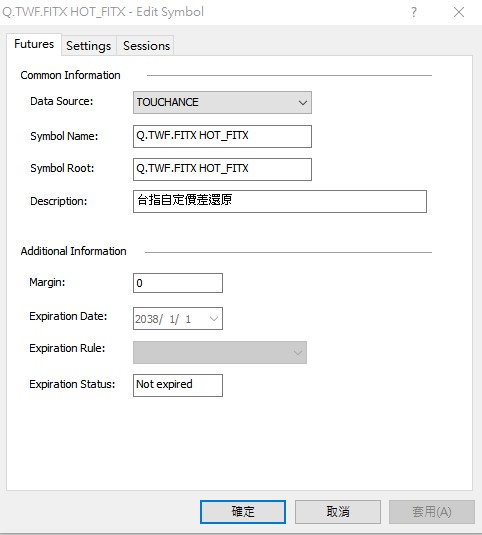Viewport: 482px width, 535px height.
Task: Cancel using the 取消 button
Action: (338, 511)
